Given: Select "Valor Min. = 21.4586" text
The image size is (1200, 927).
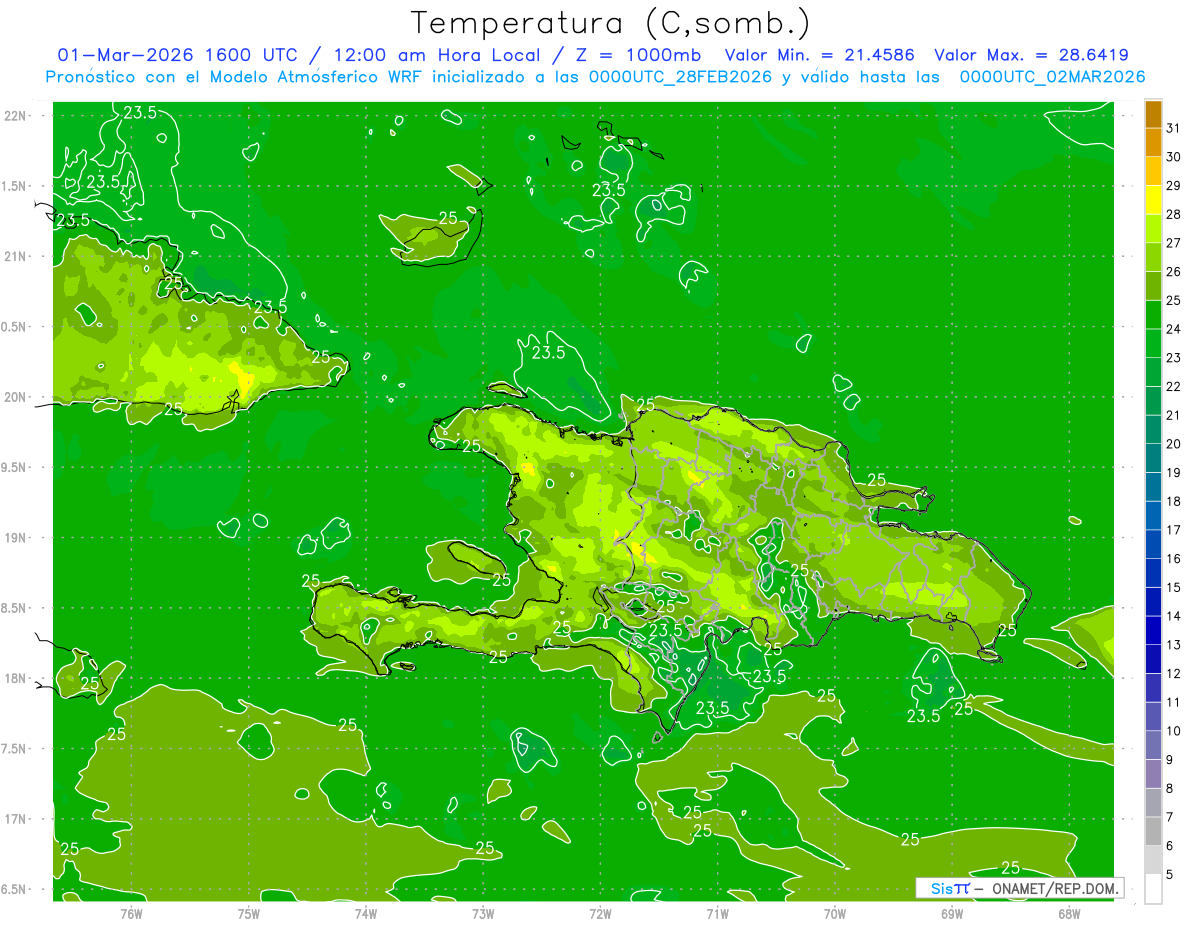Looking at the screenshot, I should (x=820, y=55).
